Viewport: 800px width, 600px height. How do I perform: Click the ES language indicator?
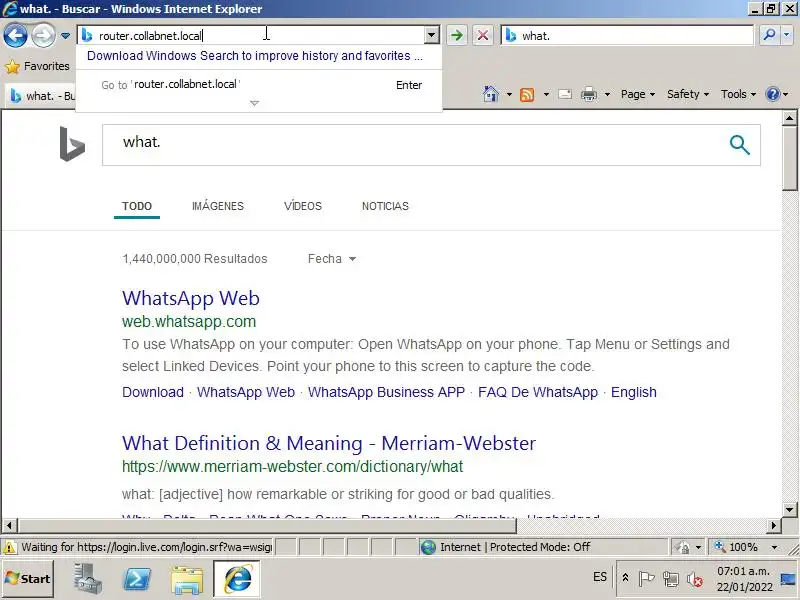pyautogui.click(x=599, y=577)
